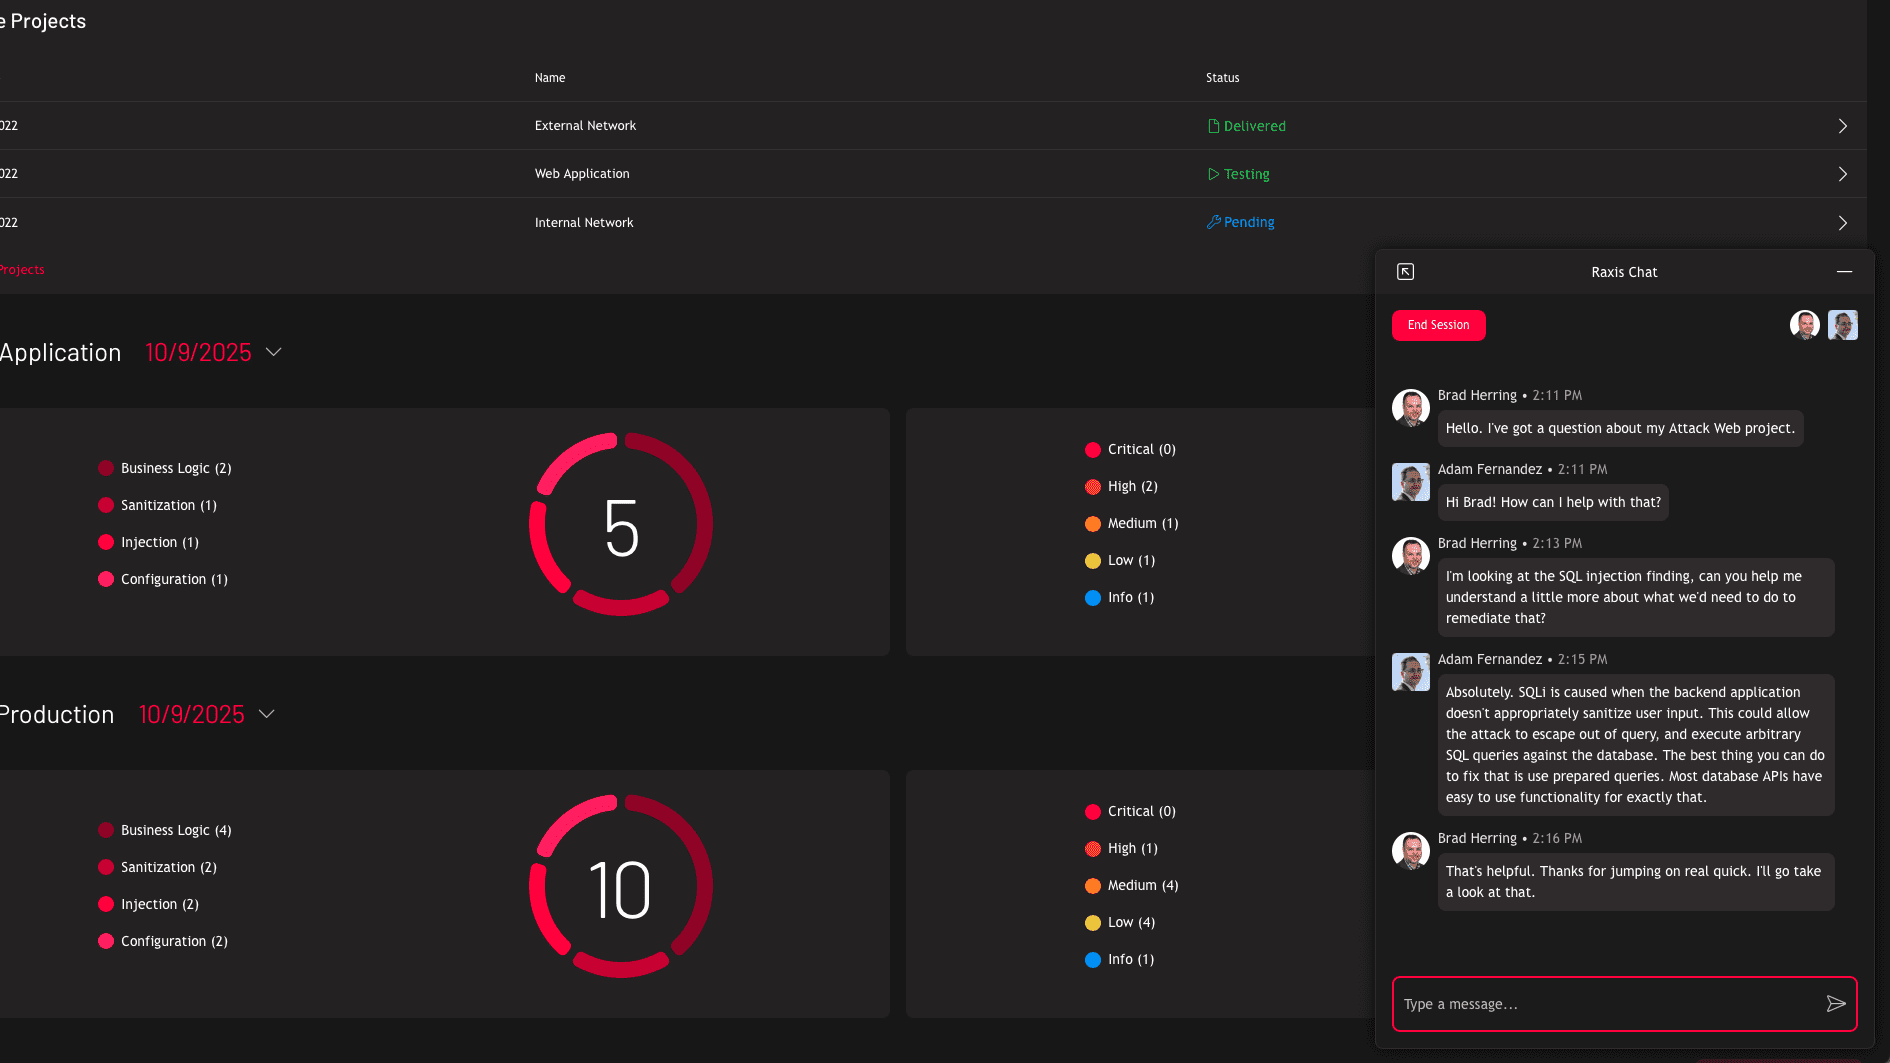Click Brad Herring's avatar in chat header

1804,325
